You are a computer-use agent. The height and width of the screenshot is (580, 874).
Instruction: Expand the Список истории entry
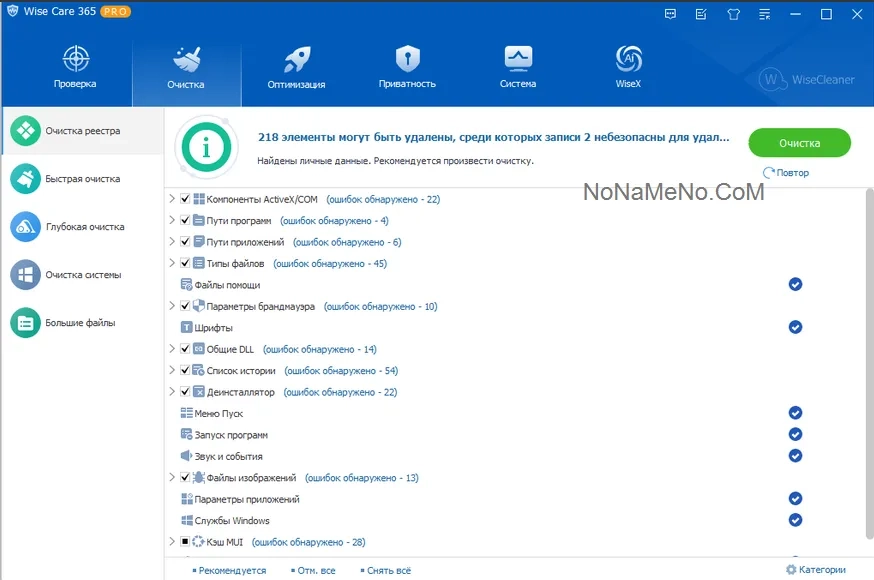[172, 370]
